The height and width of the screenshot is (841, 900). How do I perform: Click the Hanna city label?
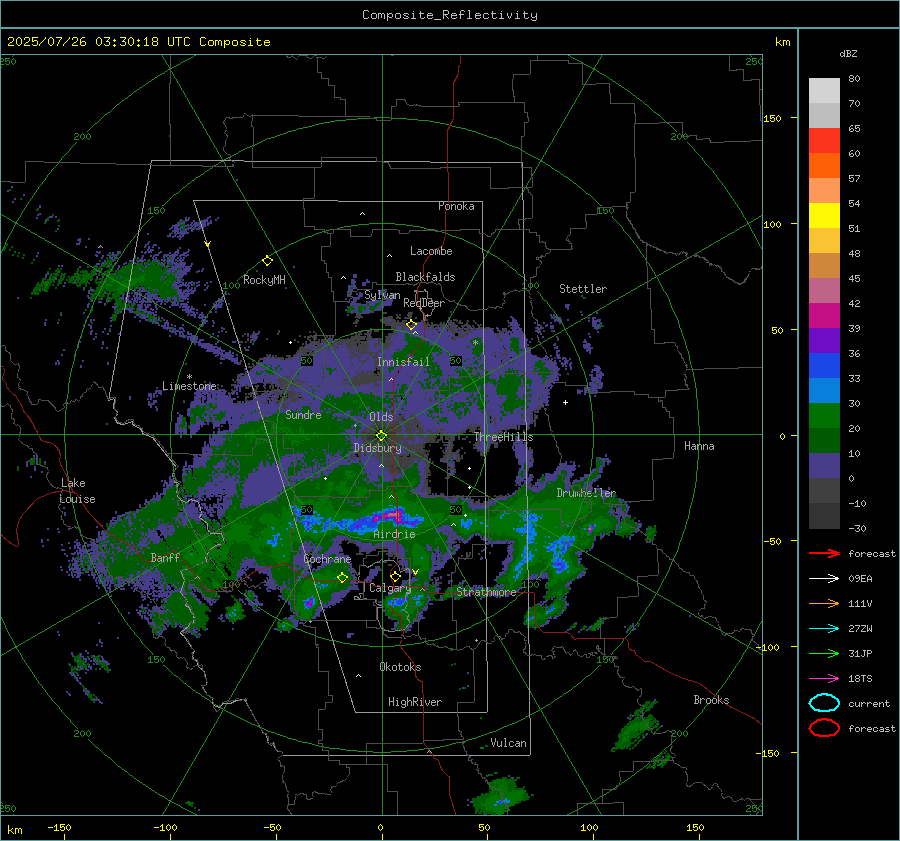[x=699, y=446]
